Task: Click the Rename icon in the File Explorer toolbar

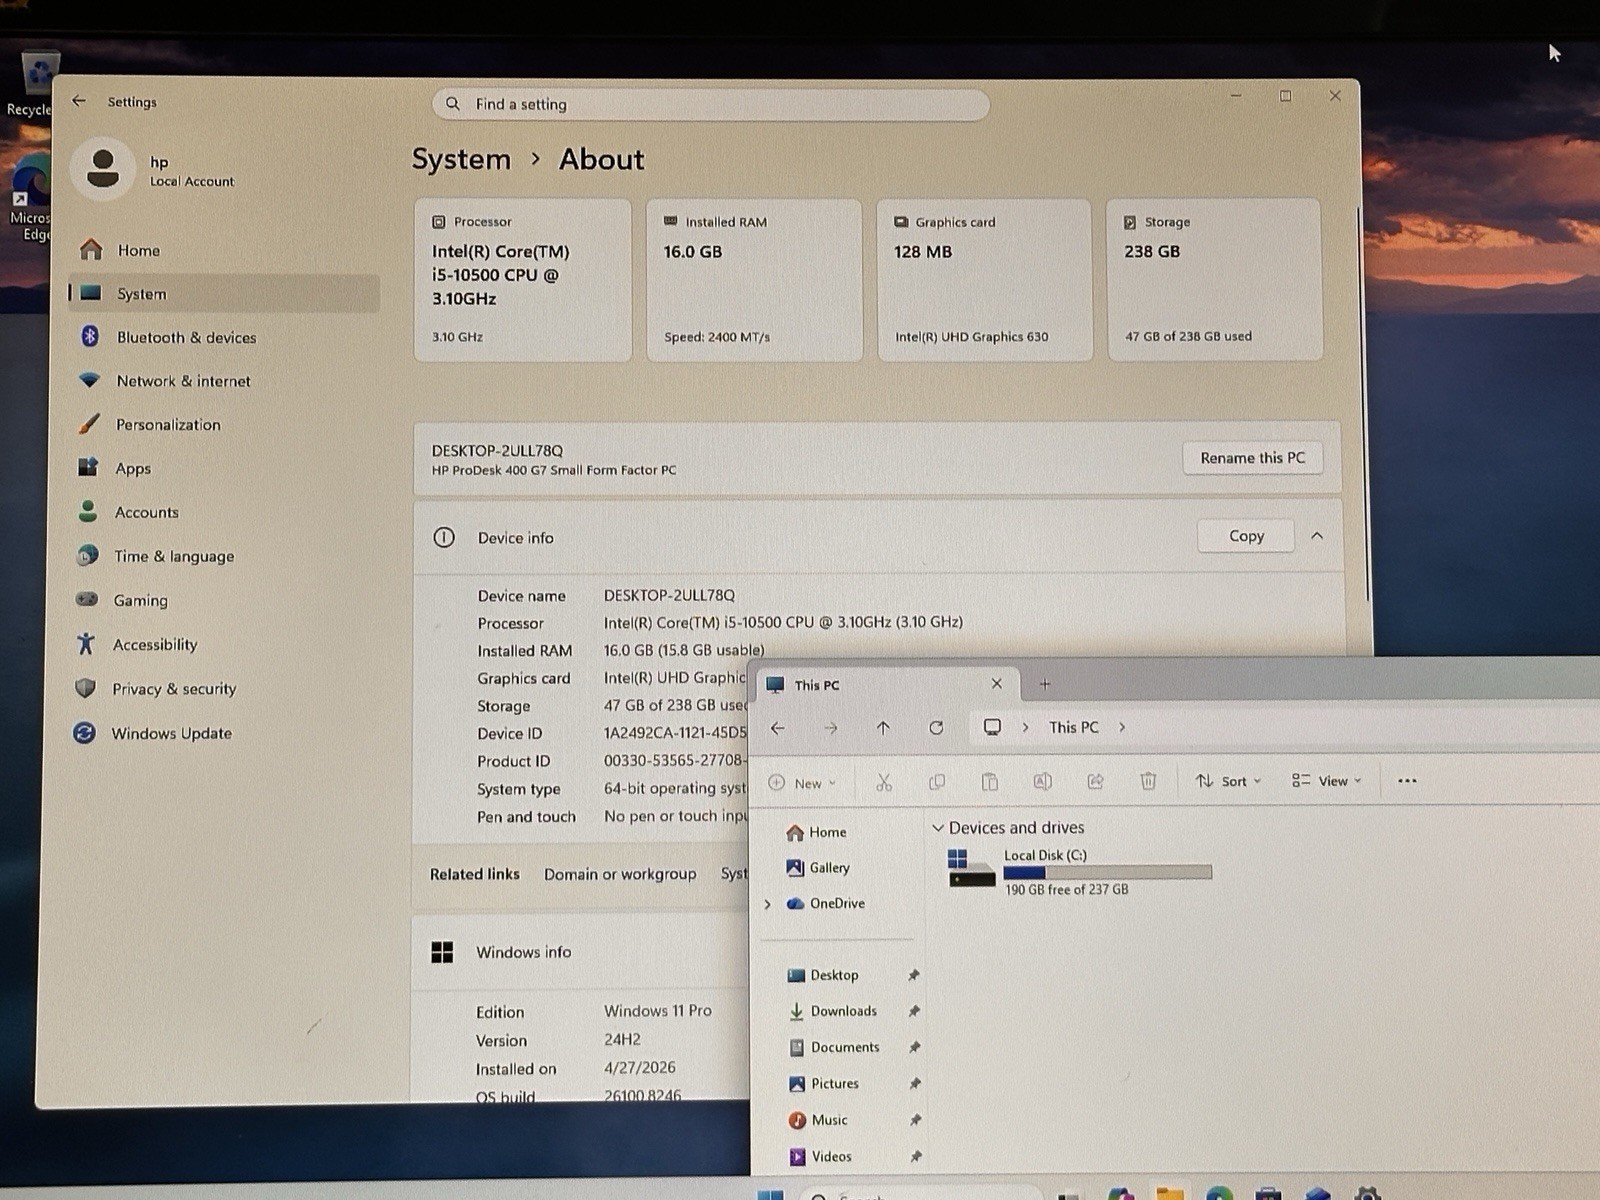Action: (1042, 782)
